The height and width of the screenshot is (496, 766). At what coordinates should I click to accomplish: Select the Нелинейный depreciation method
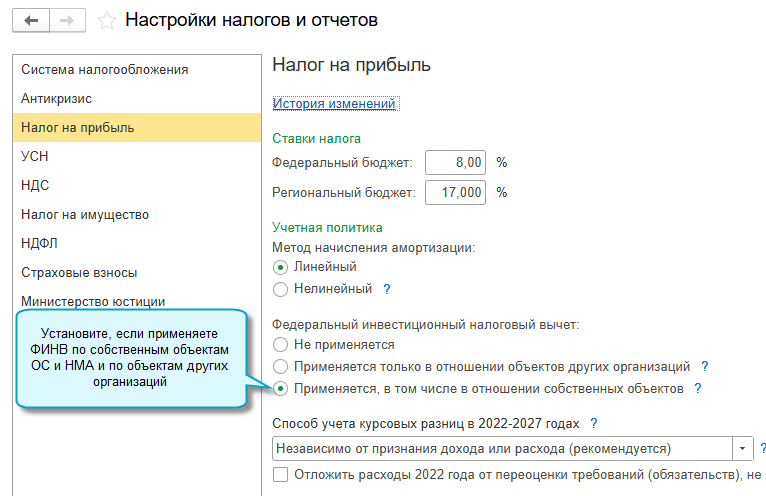tap(281, 289)
